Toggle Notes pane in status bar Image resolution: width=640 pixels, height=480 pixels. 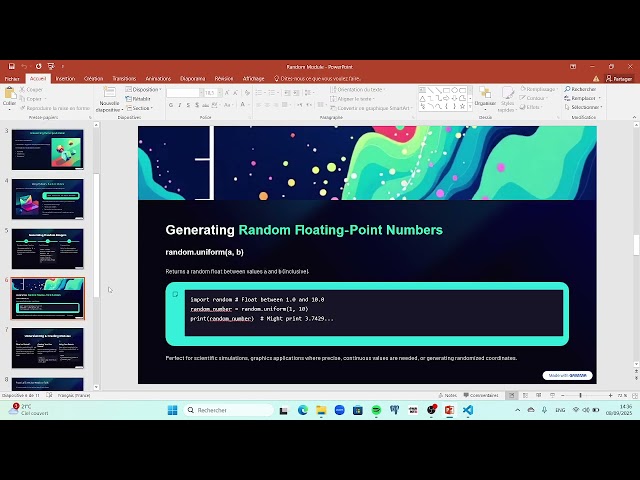click(447, 395)
